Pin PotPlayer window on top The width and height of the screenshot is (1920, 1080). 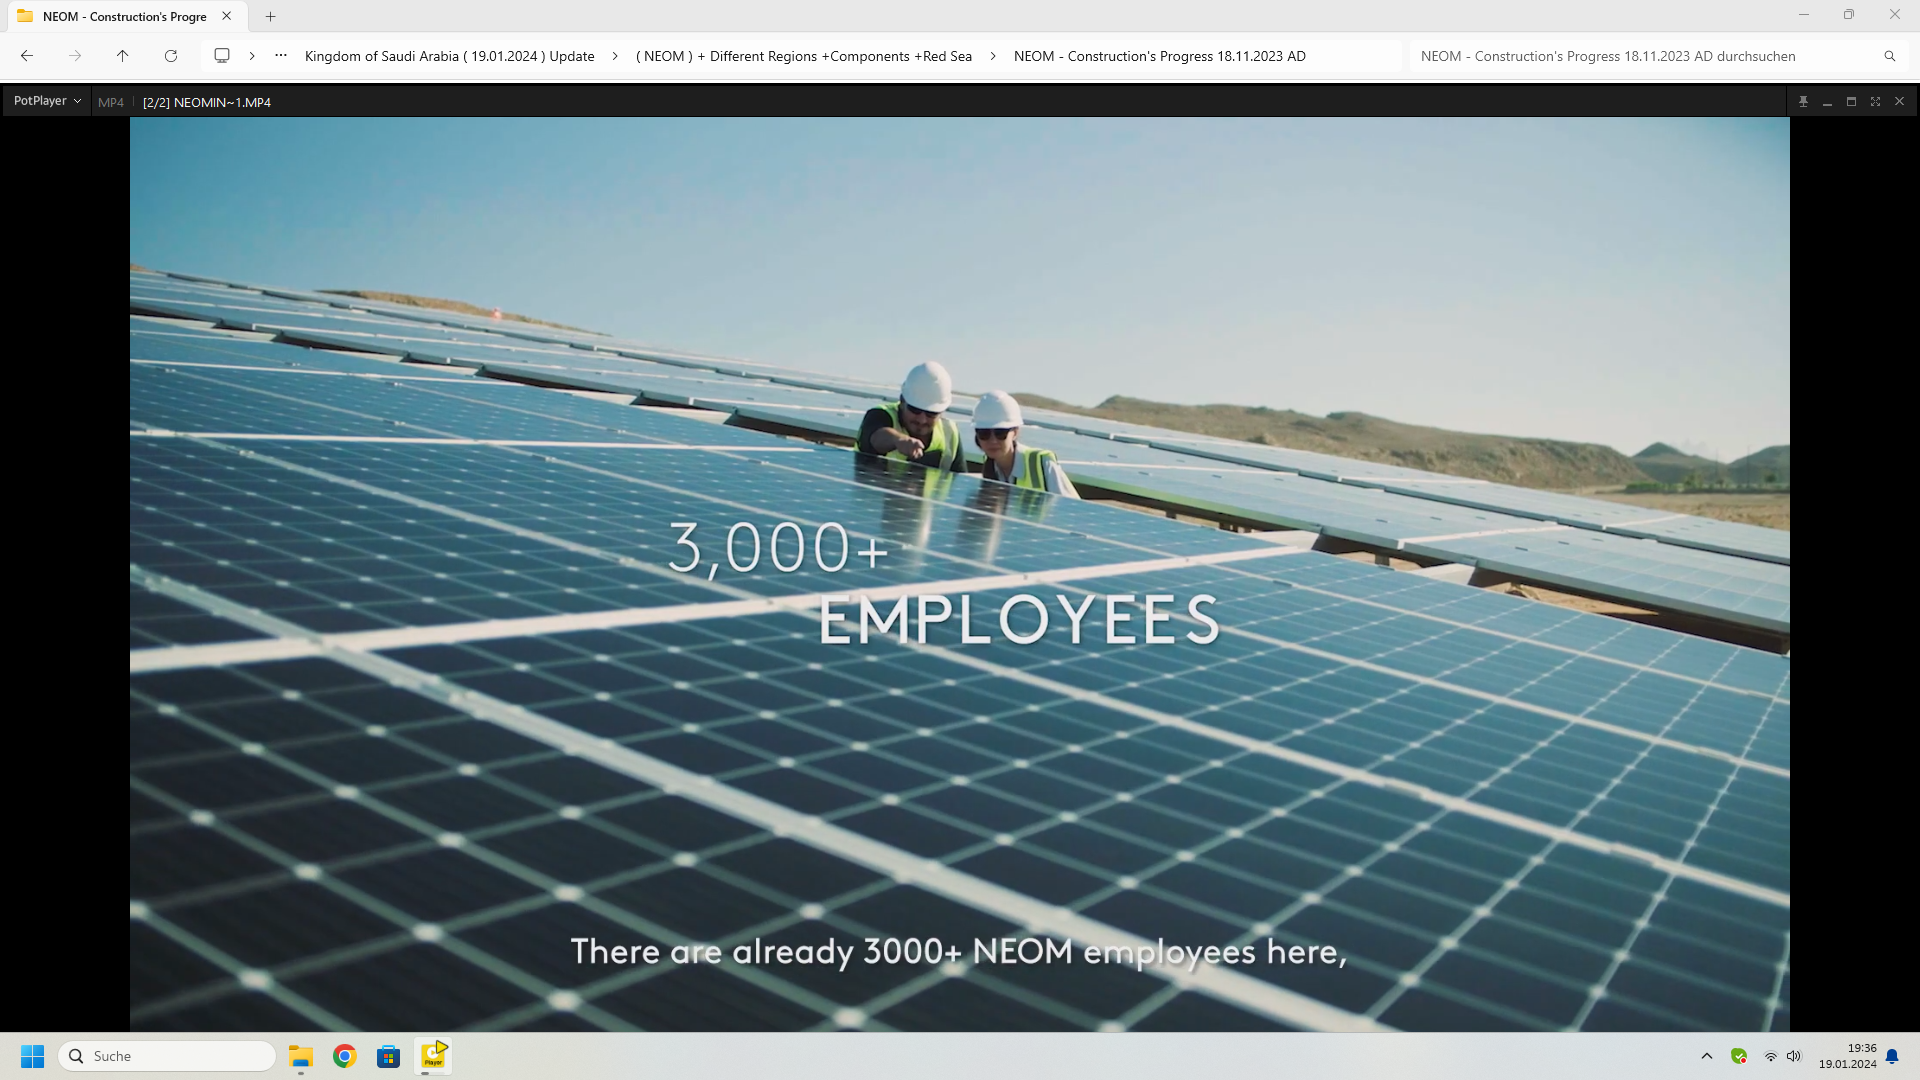click(x=1803, y=102)
